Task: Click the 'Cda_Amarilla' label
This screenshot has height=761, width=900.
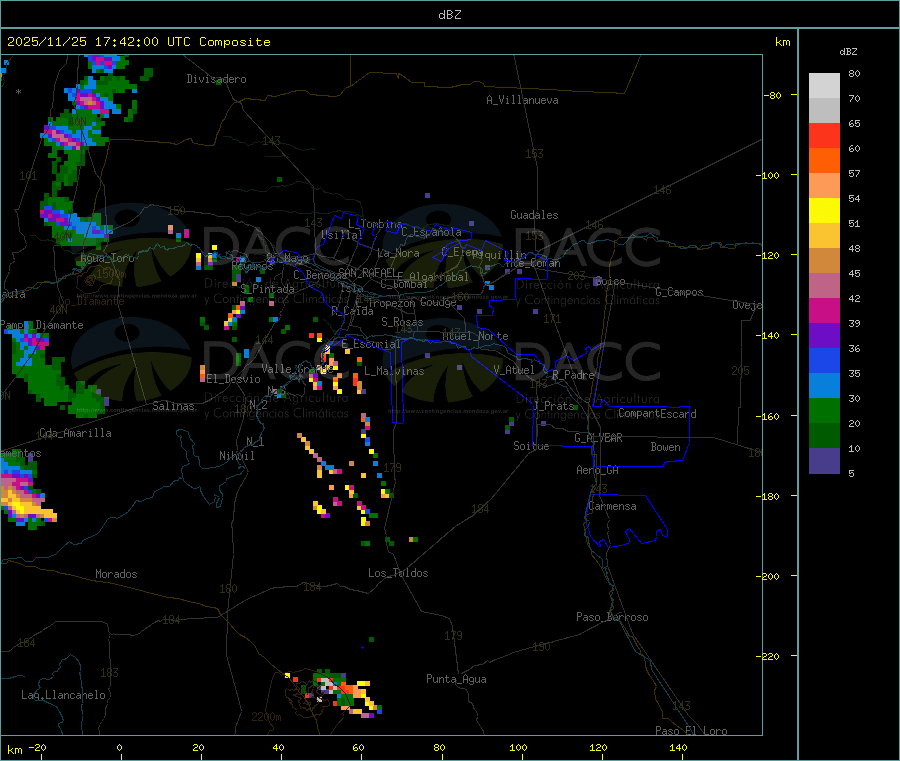Action: (75, 433)
